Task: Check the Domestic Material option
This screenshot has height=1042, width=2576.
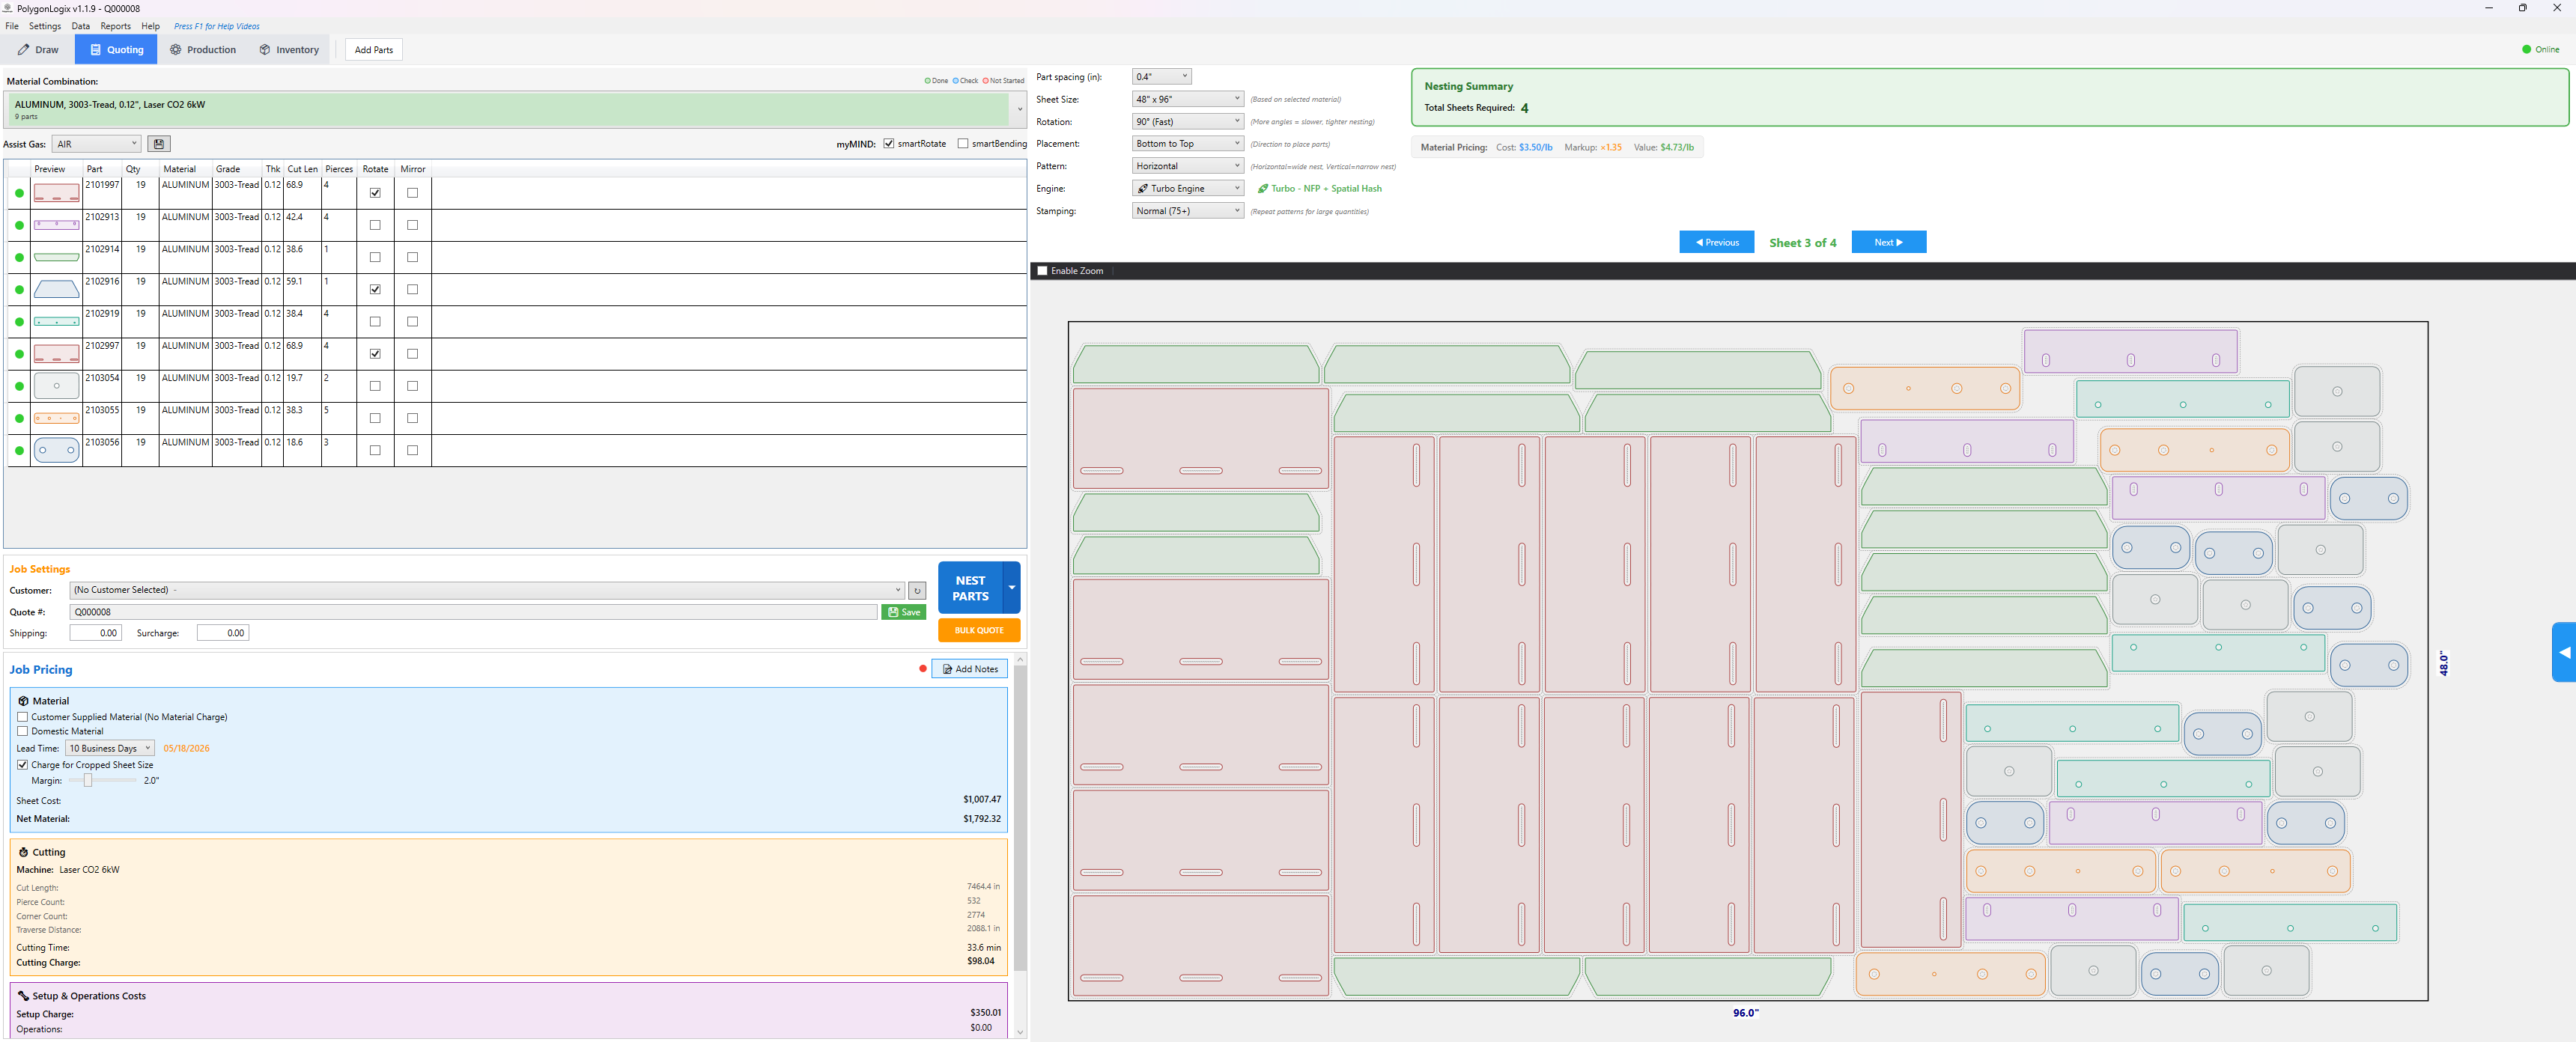Action: pos(22,731)
